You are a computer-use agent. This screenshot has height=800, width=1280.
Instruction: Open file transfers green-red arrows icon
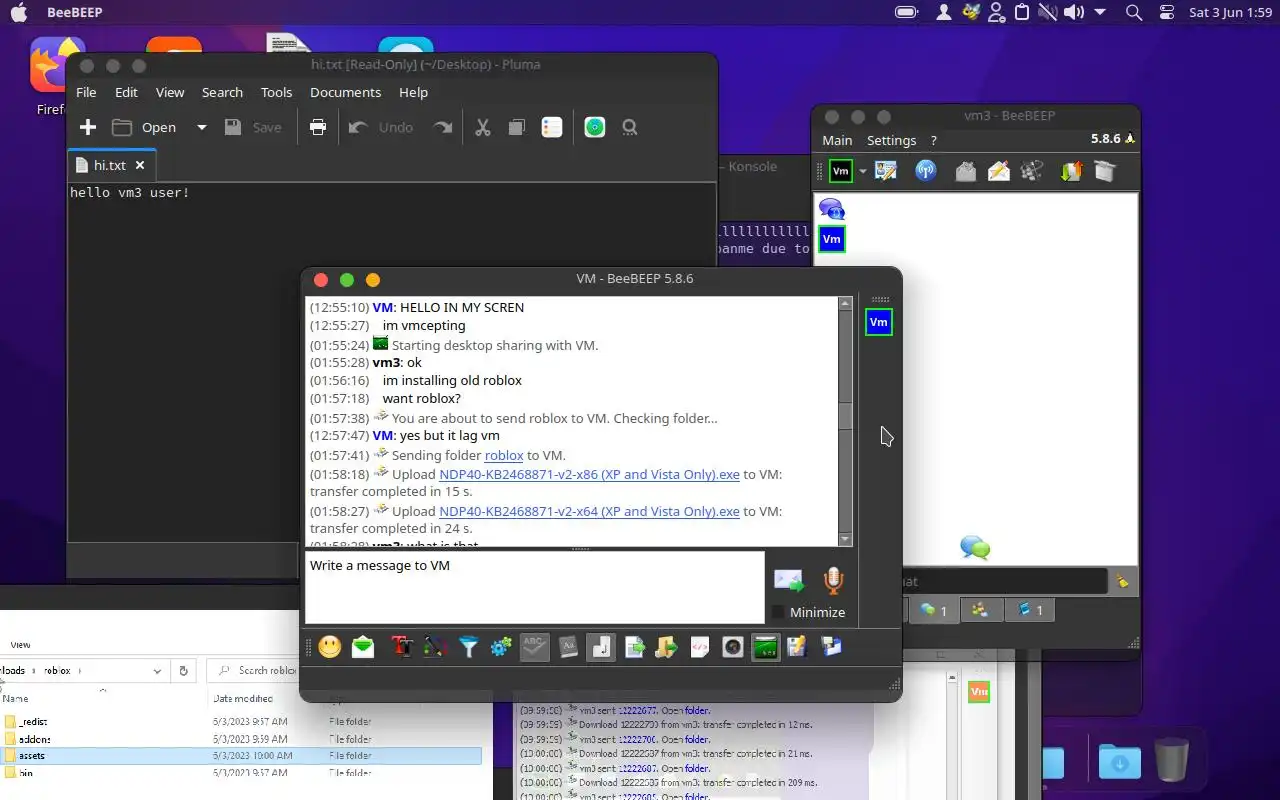point(1071,172)
